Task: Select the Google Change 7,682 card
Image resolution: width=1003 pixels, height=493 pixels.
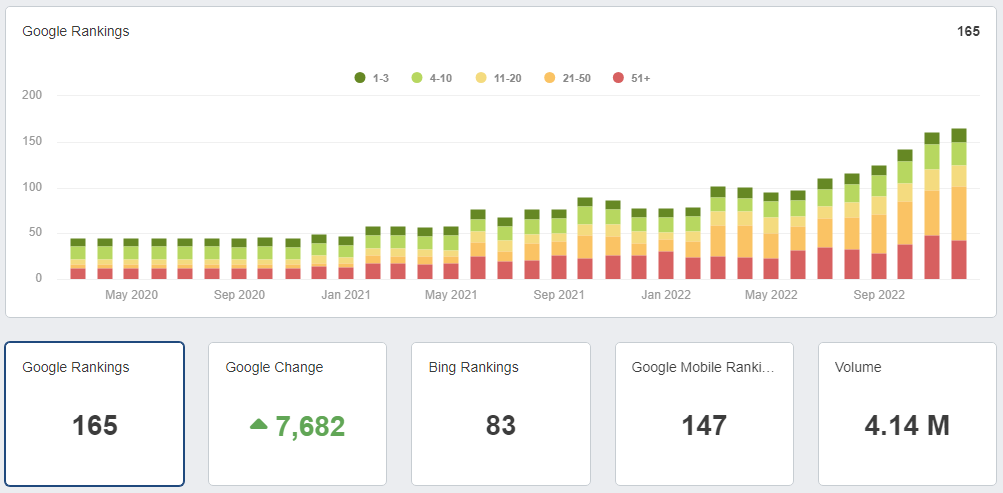Action: [297, 414]
